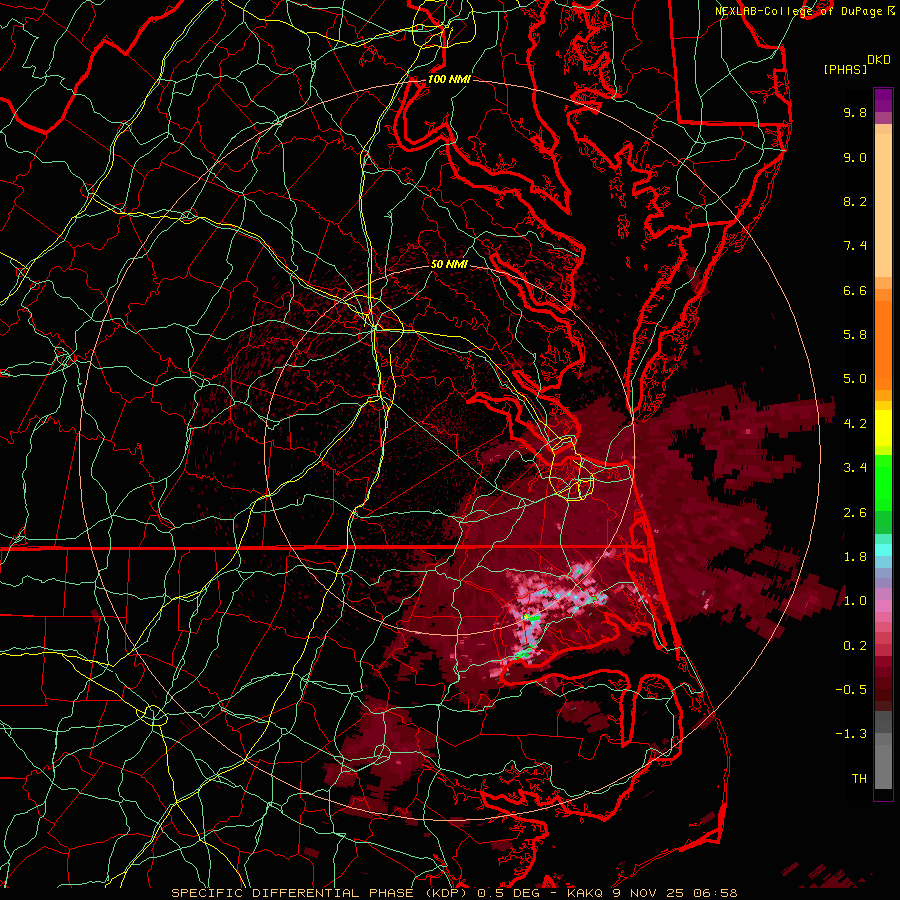The height and width of the screenshot is (900, 900).
Task: Click the -1.3 legend value
Action: click(x=851, y=734)
